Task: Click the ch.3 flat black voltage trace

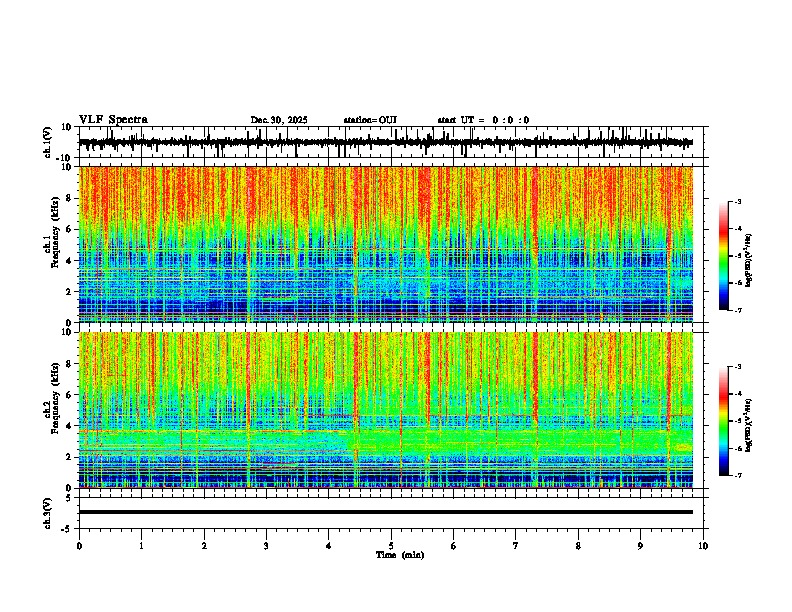Action: click(x=386, y=512)
